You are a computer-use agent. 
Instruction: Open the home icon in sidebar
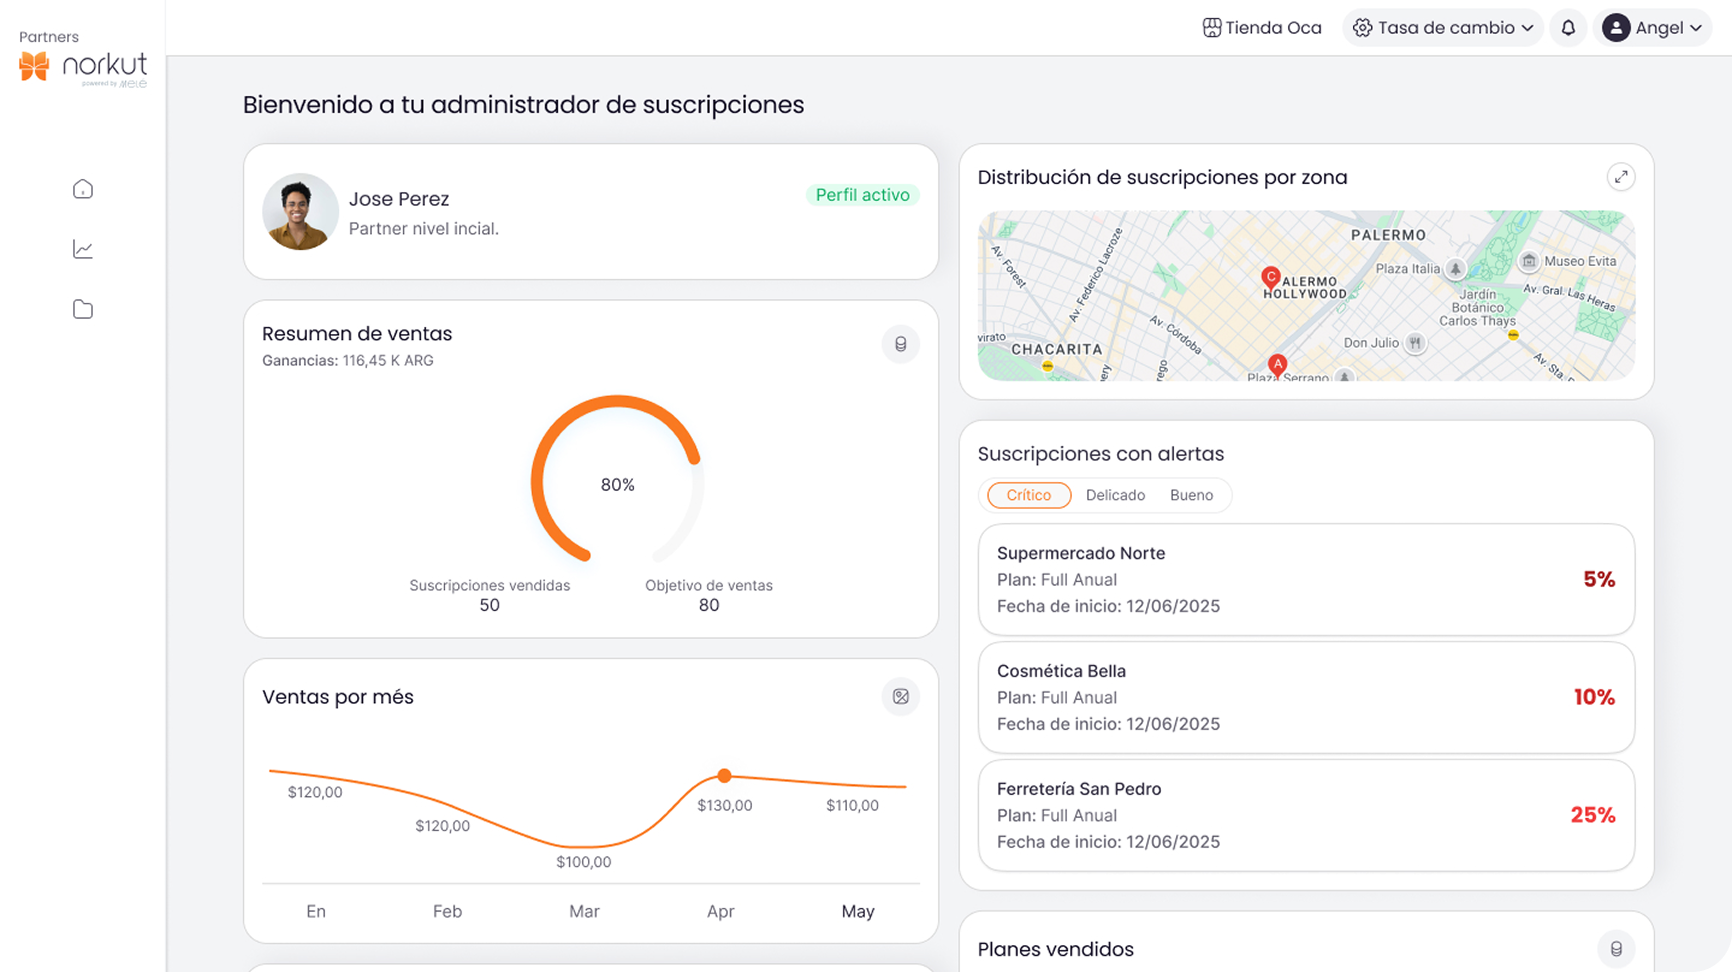coord(83,189)
